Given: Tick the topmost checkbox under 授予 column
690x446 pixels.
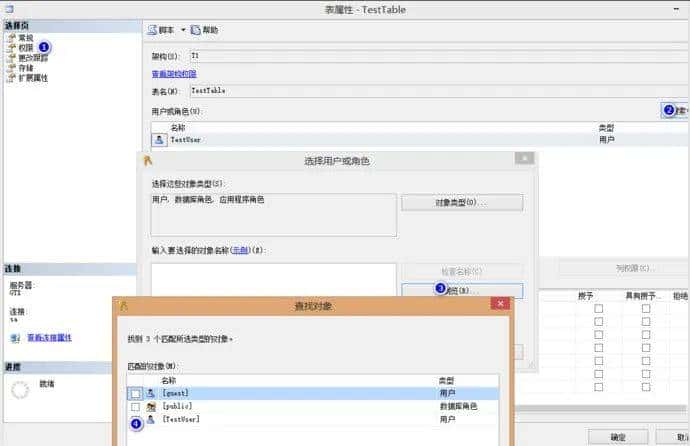Looking at the screenshot, I should point(598,309).
